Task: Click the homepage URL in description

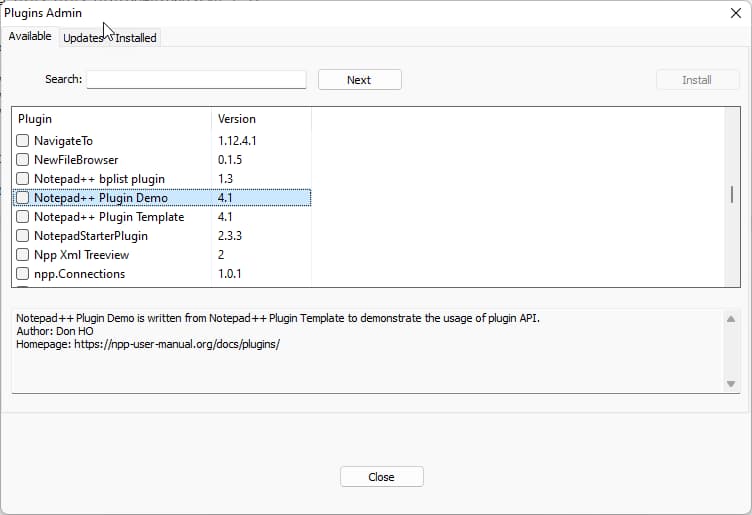Action: coord(177,344)
